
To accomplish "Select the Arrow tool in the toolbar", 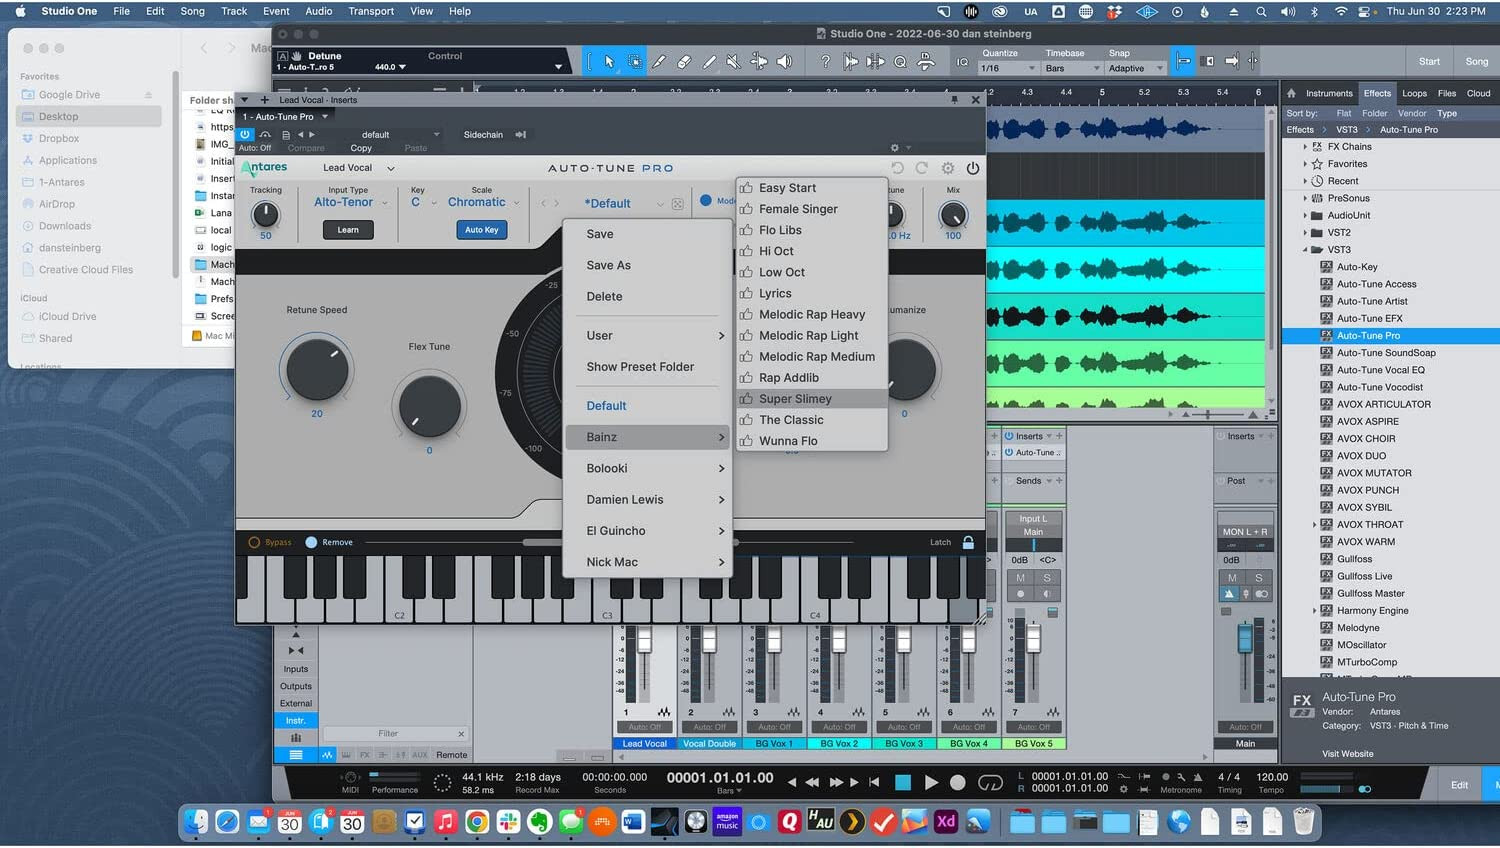I will (609, 62).
